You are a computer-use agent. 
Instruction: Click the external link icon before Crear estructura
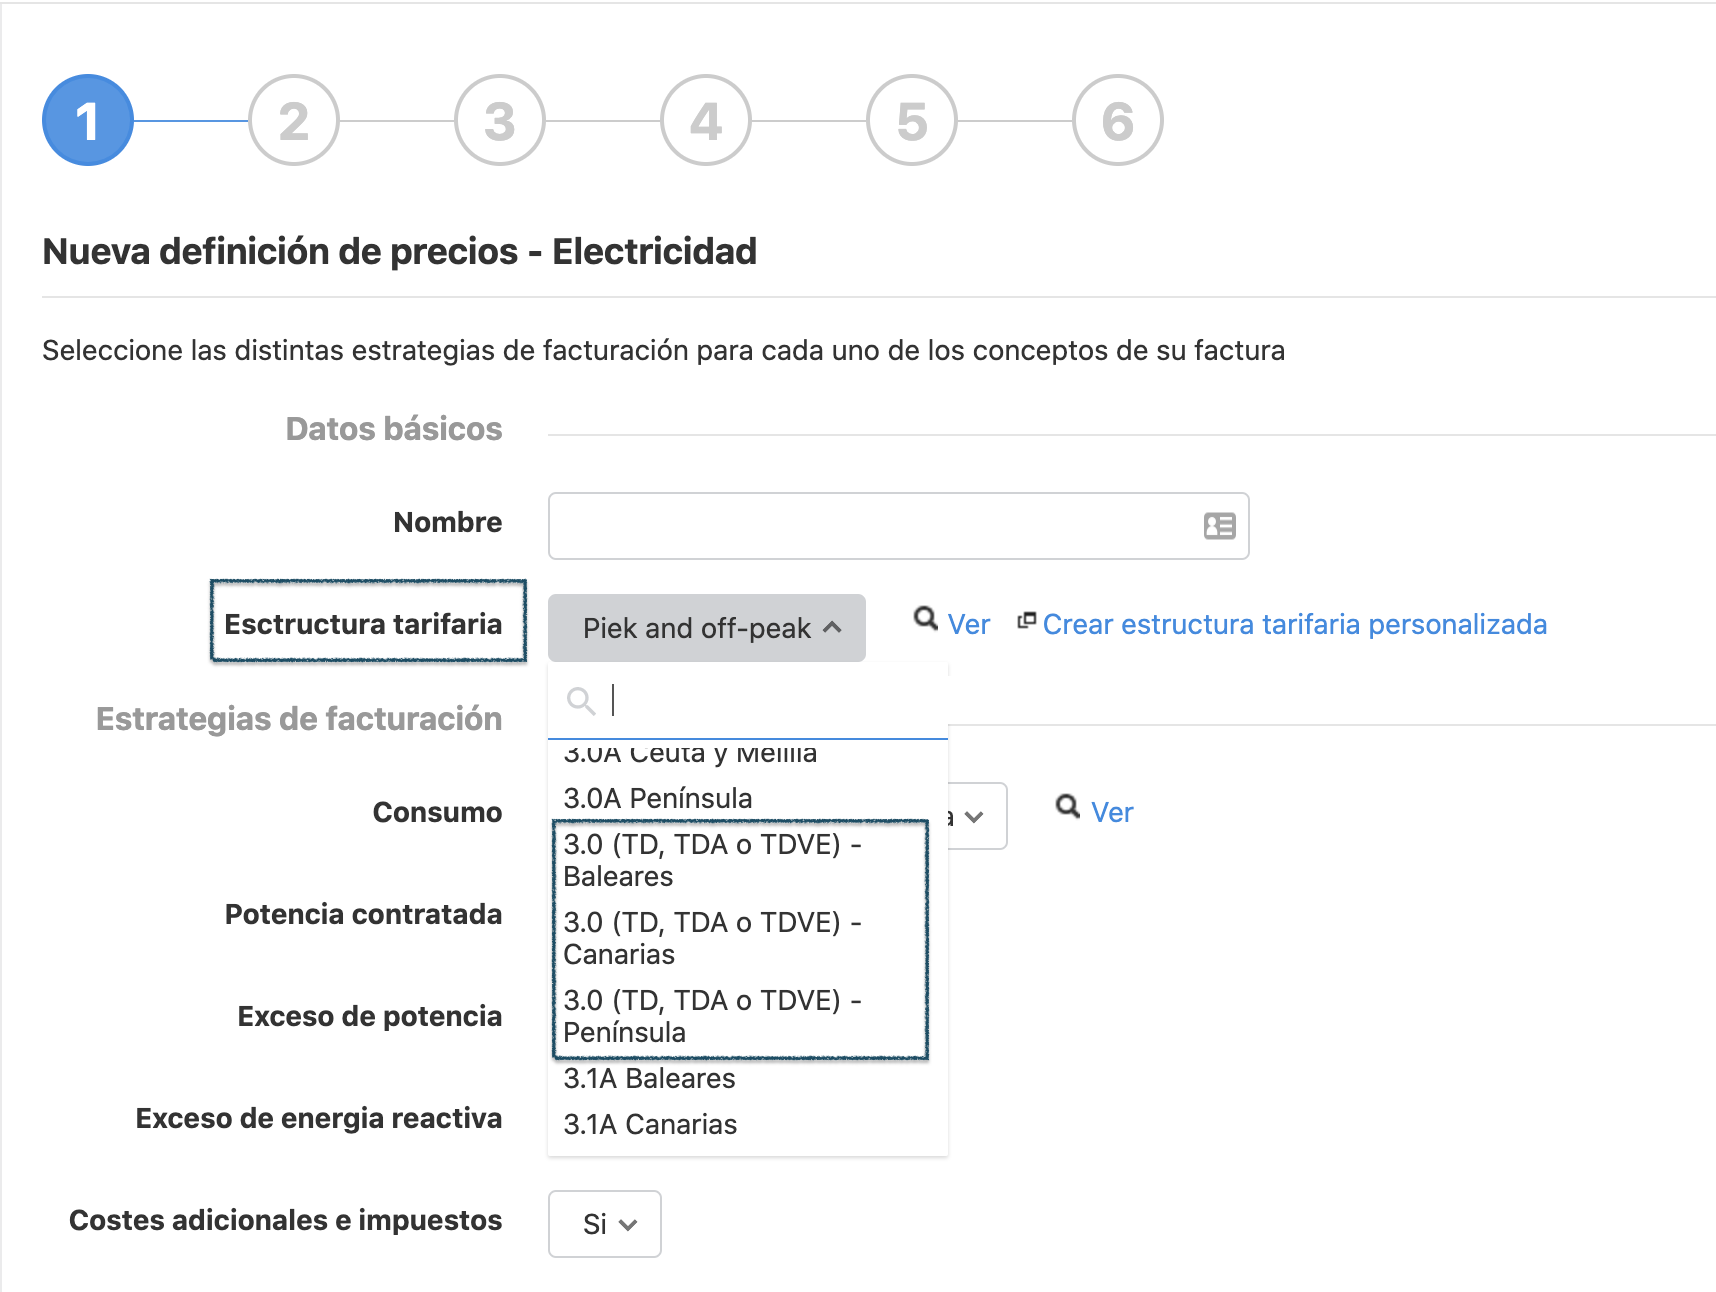click(x=1026, y=621)
